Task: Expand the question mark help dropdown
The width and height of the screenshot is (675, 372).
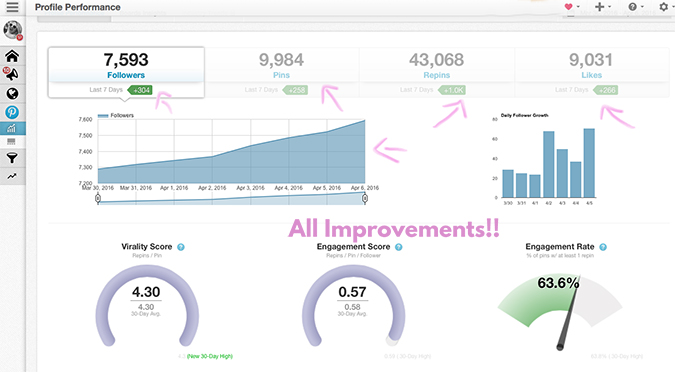Action: tap(636, 6)
